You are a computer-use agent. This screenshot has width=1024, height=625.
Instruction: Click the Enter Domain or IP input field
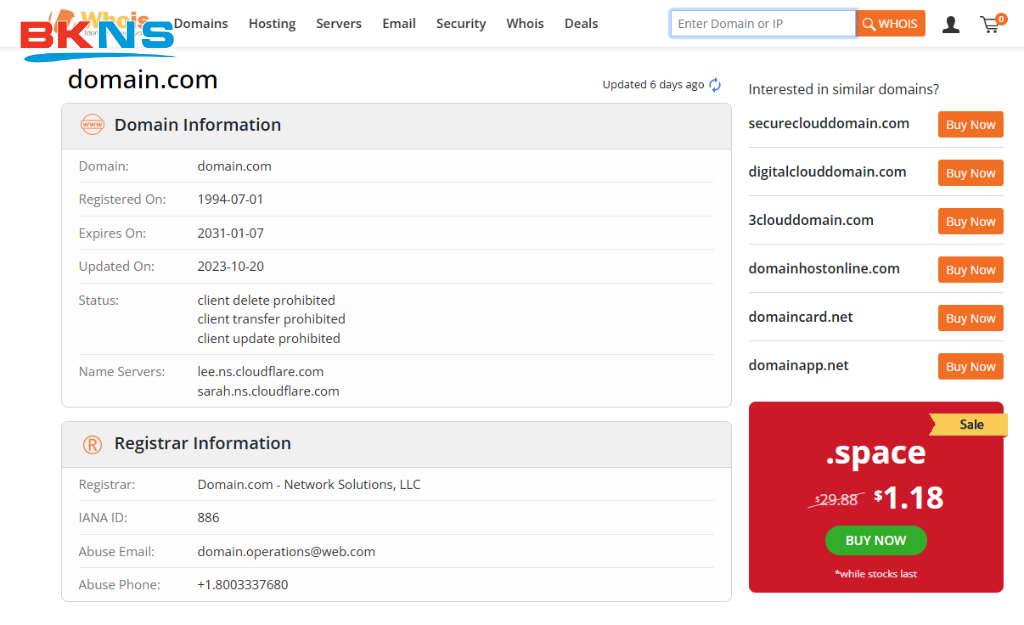[x=763, y=23]
